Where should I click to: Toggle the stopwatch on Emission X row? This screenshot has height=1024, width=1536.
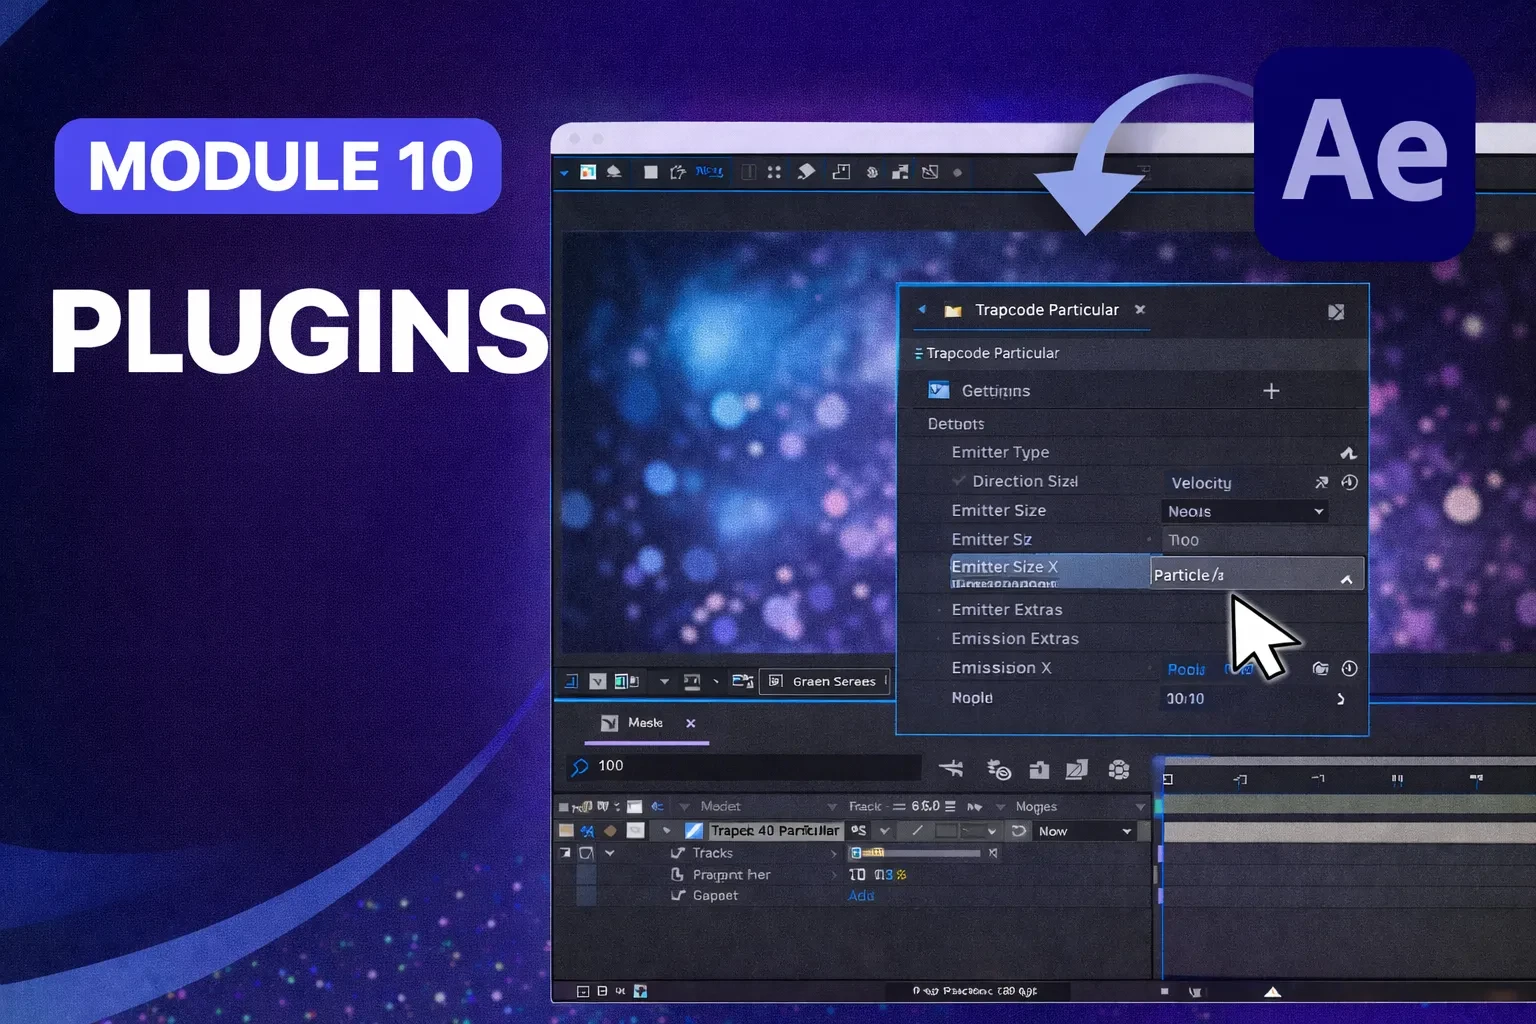tap(1349, 668)
